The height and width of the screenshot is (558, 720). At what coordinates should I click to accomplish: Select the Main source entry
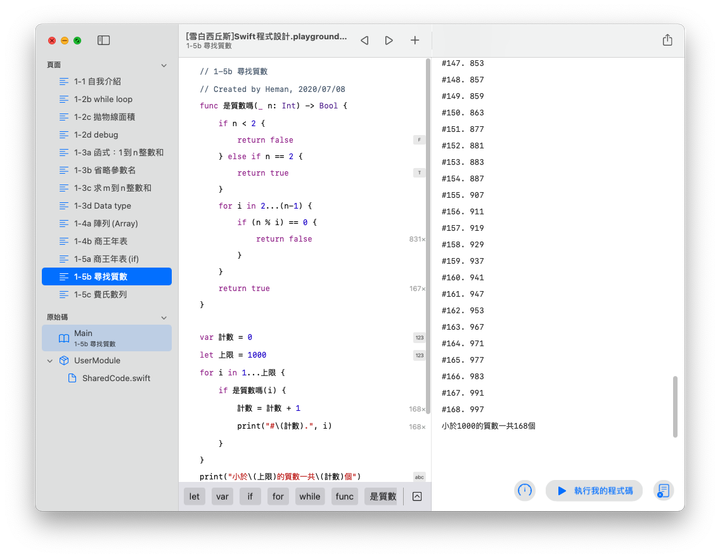pyautogui.click(x=107, y=338)
